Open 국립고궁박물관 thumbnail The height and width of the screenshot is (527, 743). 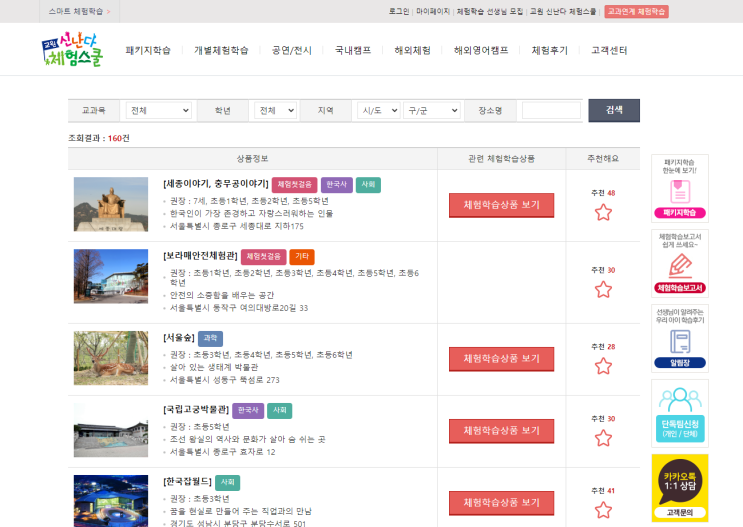click(x=111, y=430)
